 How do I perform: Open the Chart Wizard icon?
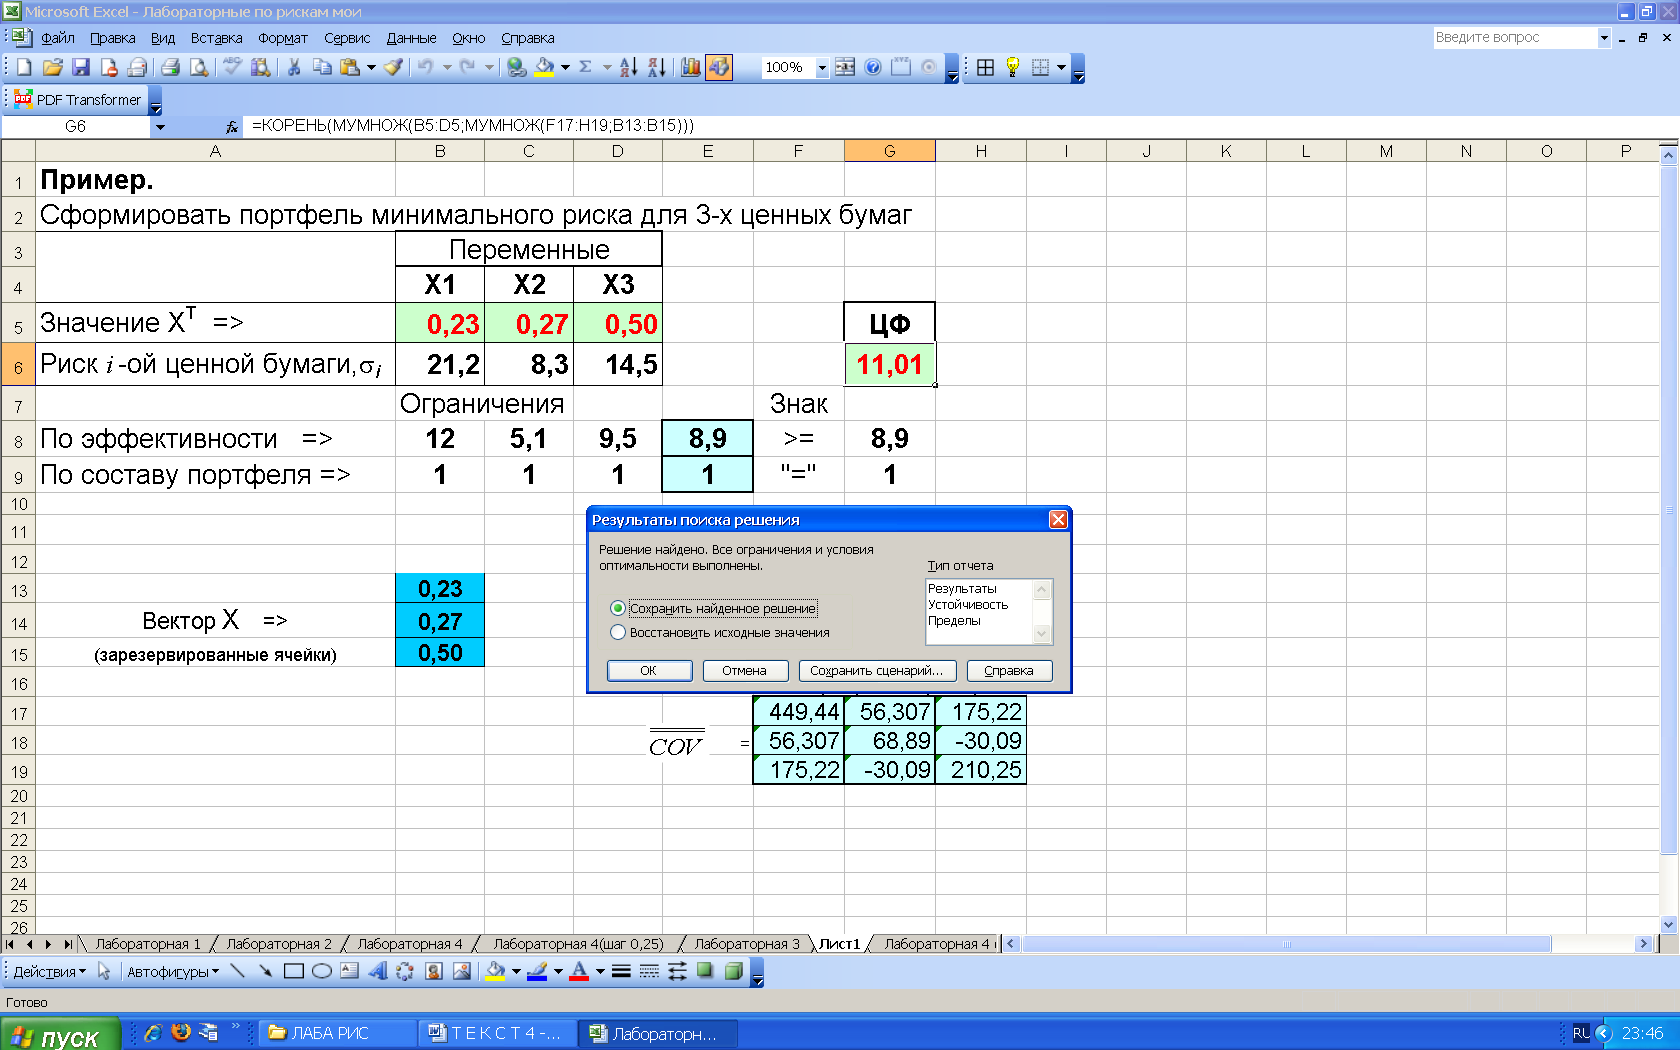coord(691,67)
